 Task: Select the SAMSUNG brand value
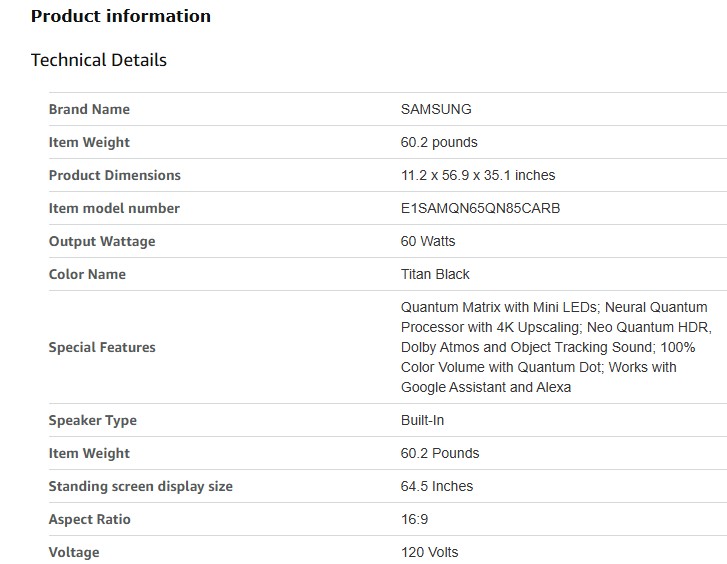436,109
